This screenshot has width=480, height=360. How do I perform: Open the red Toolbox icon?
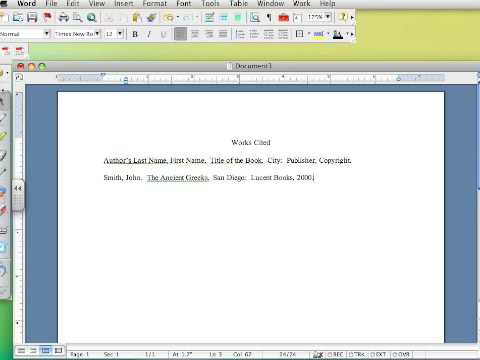point(283,17)
